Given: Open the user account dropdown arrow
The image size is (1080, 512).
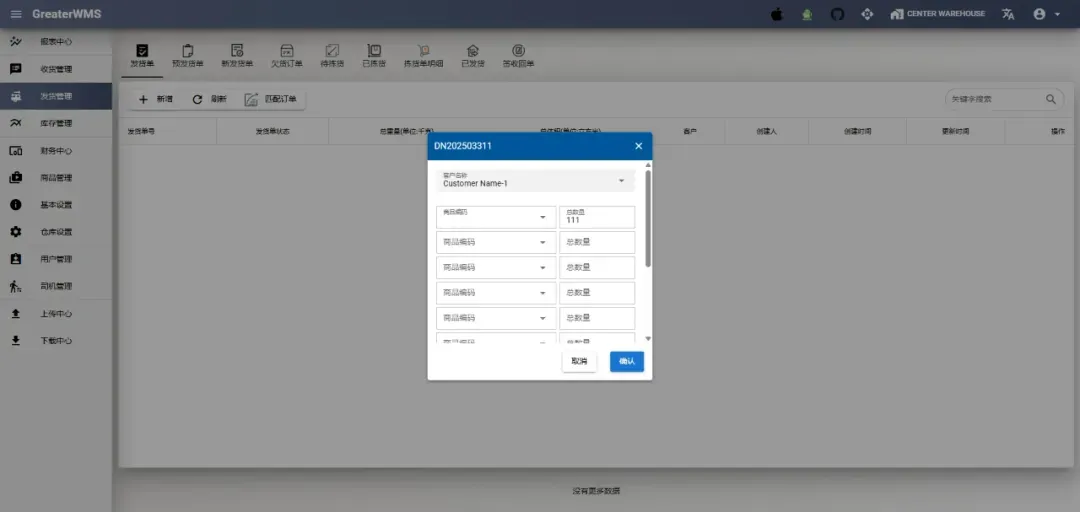Looking at the screenshot, I should pos(1057,14).
